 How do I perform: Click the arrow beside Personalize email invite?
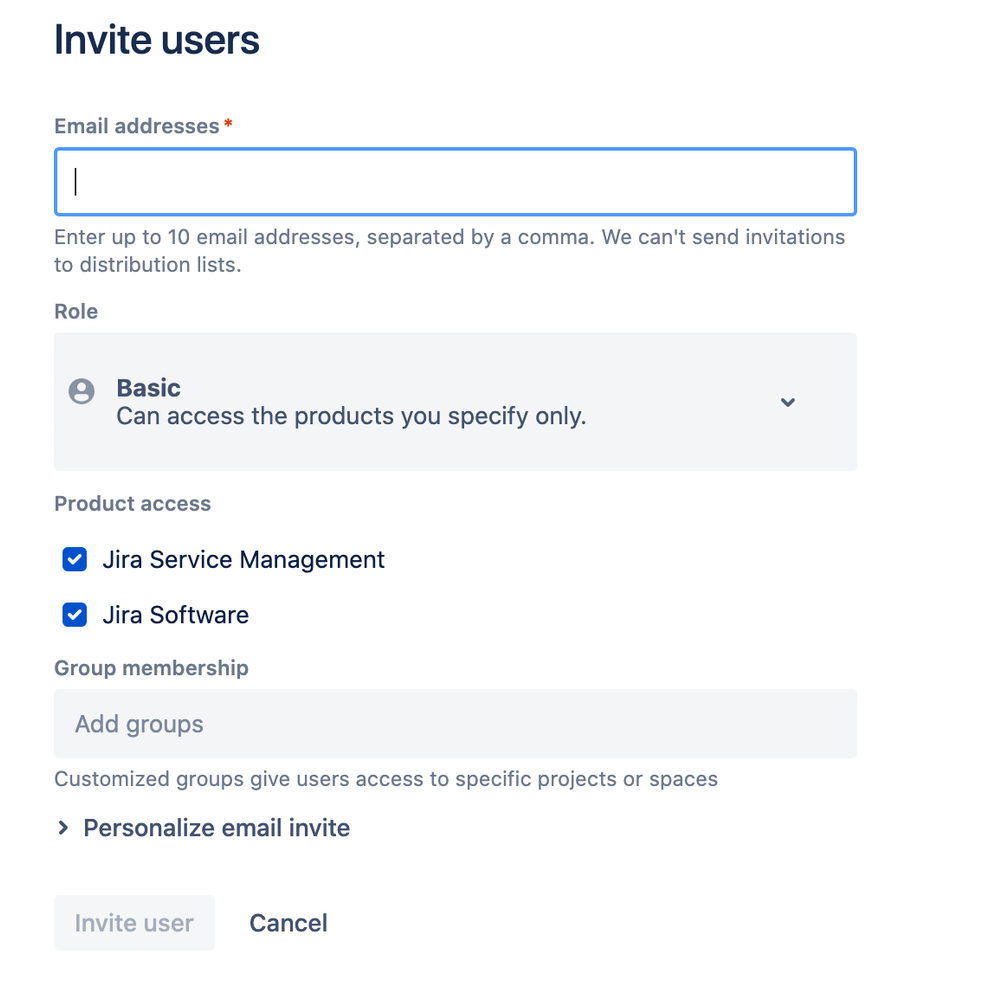point(62,828)
